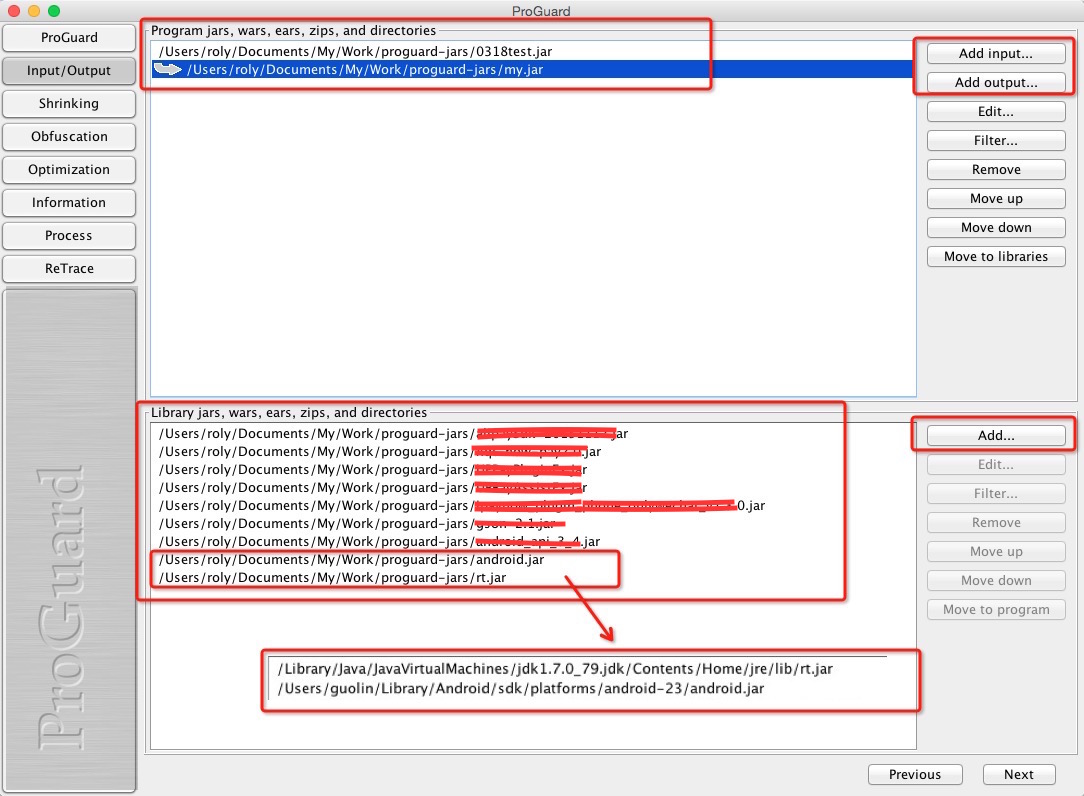Click Move to libraries button
The image size is (1084, 796).
996,257
